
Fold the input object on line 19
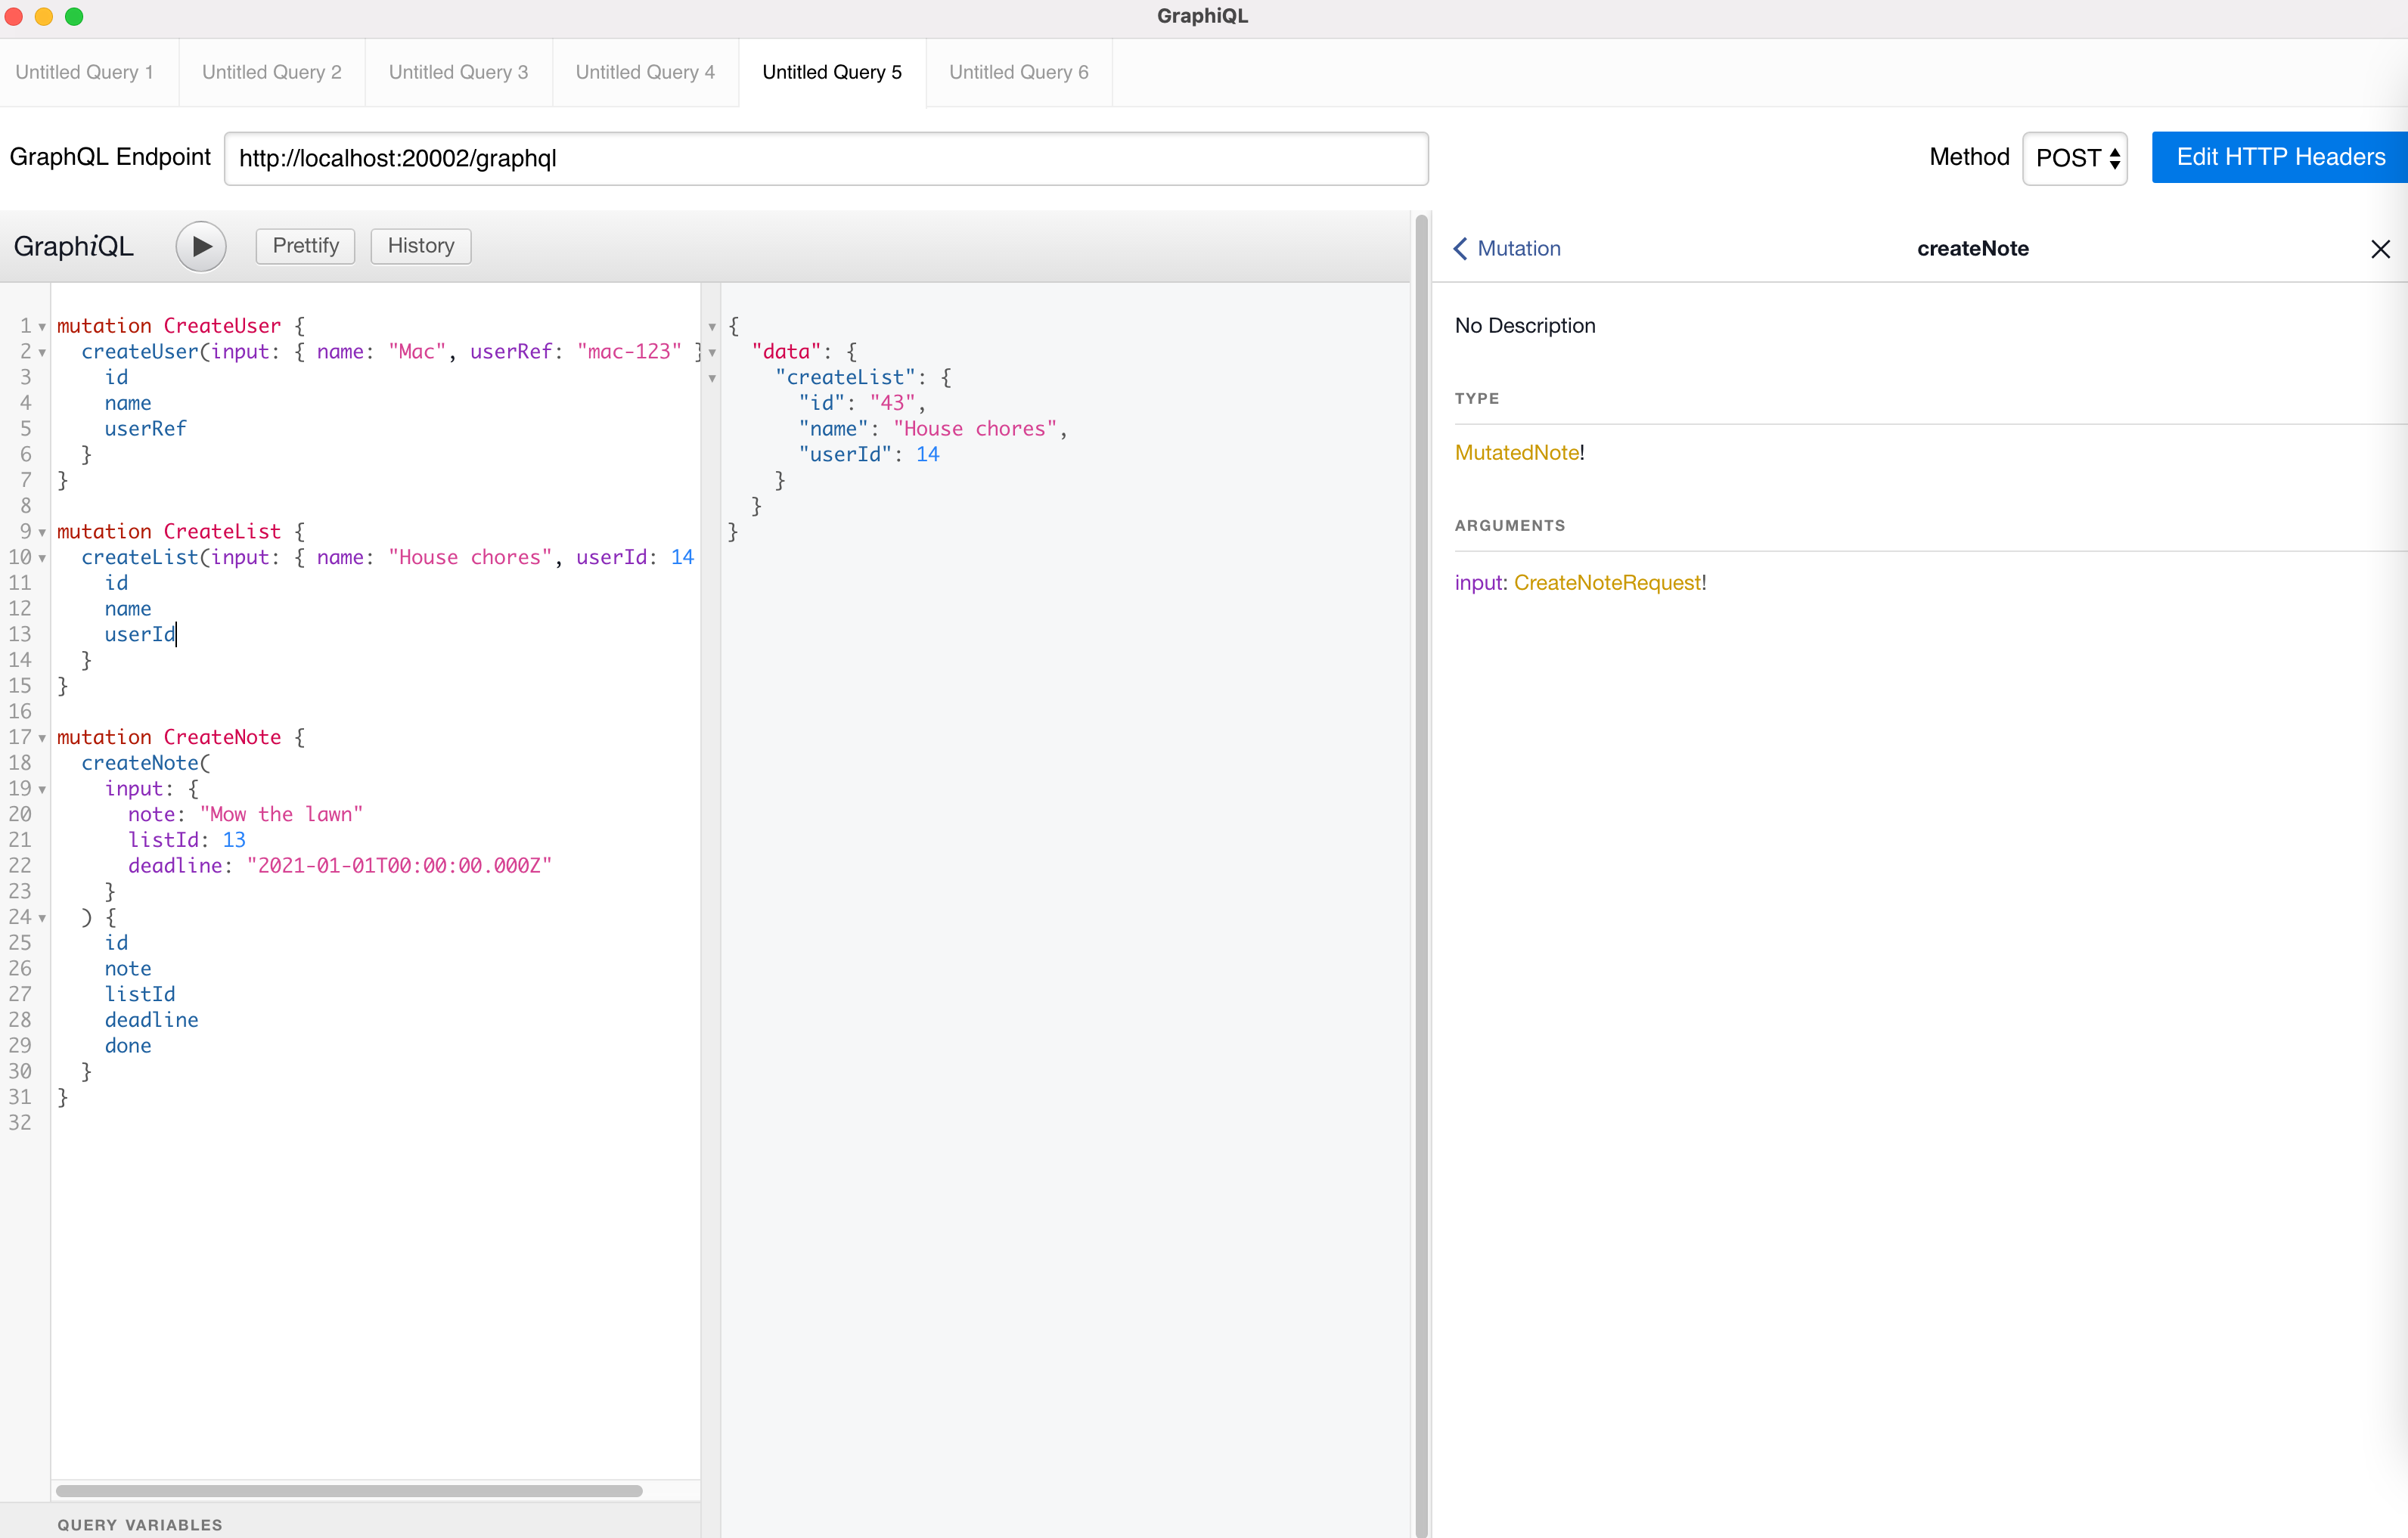pyautogui.click(x=42, y=790)
